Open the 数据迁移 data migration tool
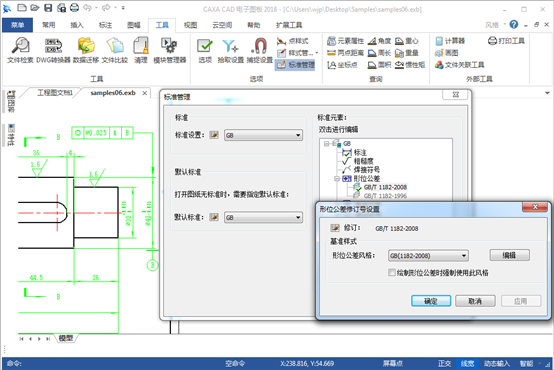Screen dimensions: 554x370 pos(86,50)
